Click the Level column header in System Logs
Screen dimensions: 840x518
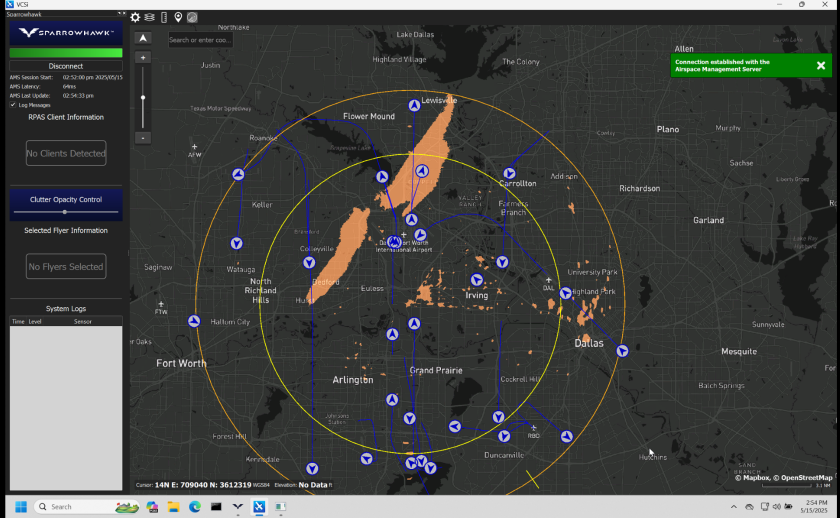35,321
